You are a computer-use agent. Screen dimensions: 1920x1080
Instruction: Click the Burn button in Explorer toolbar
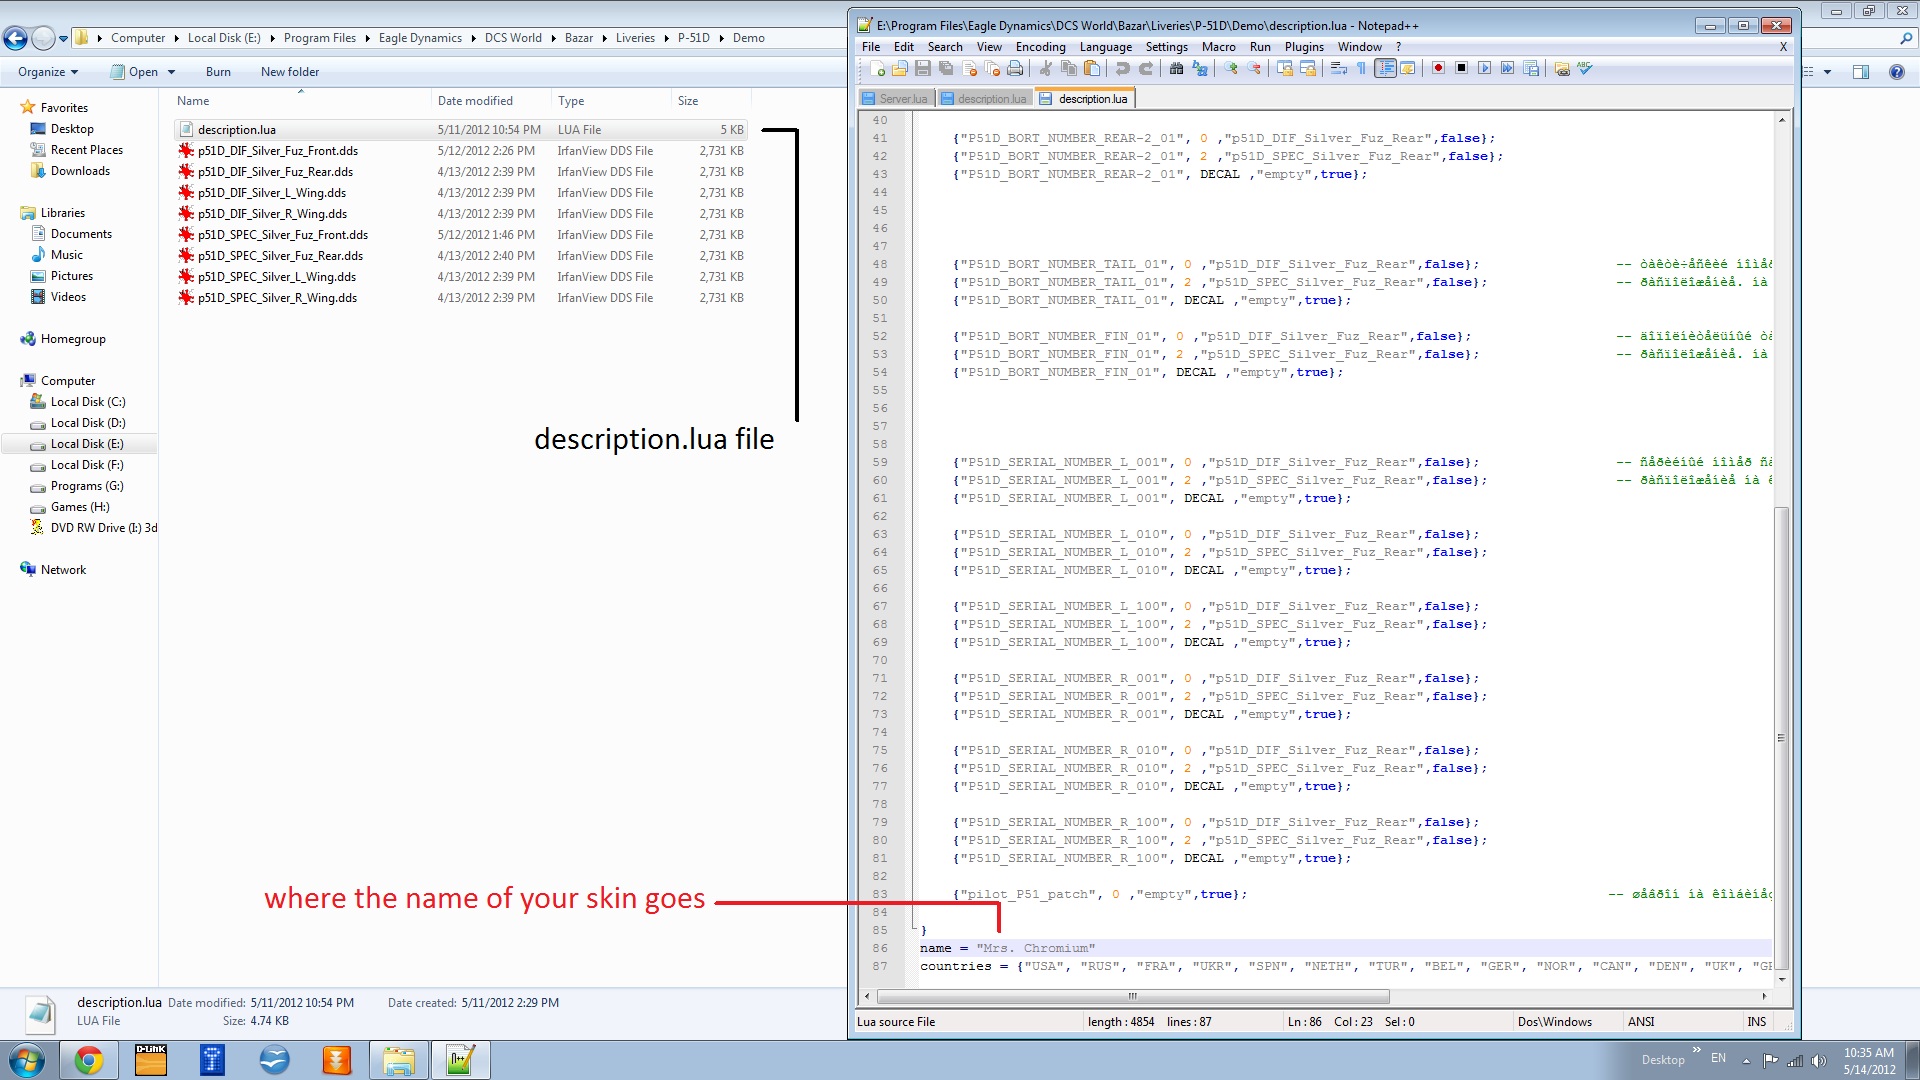pos(218,72)
